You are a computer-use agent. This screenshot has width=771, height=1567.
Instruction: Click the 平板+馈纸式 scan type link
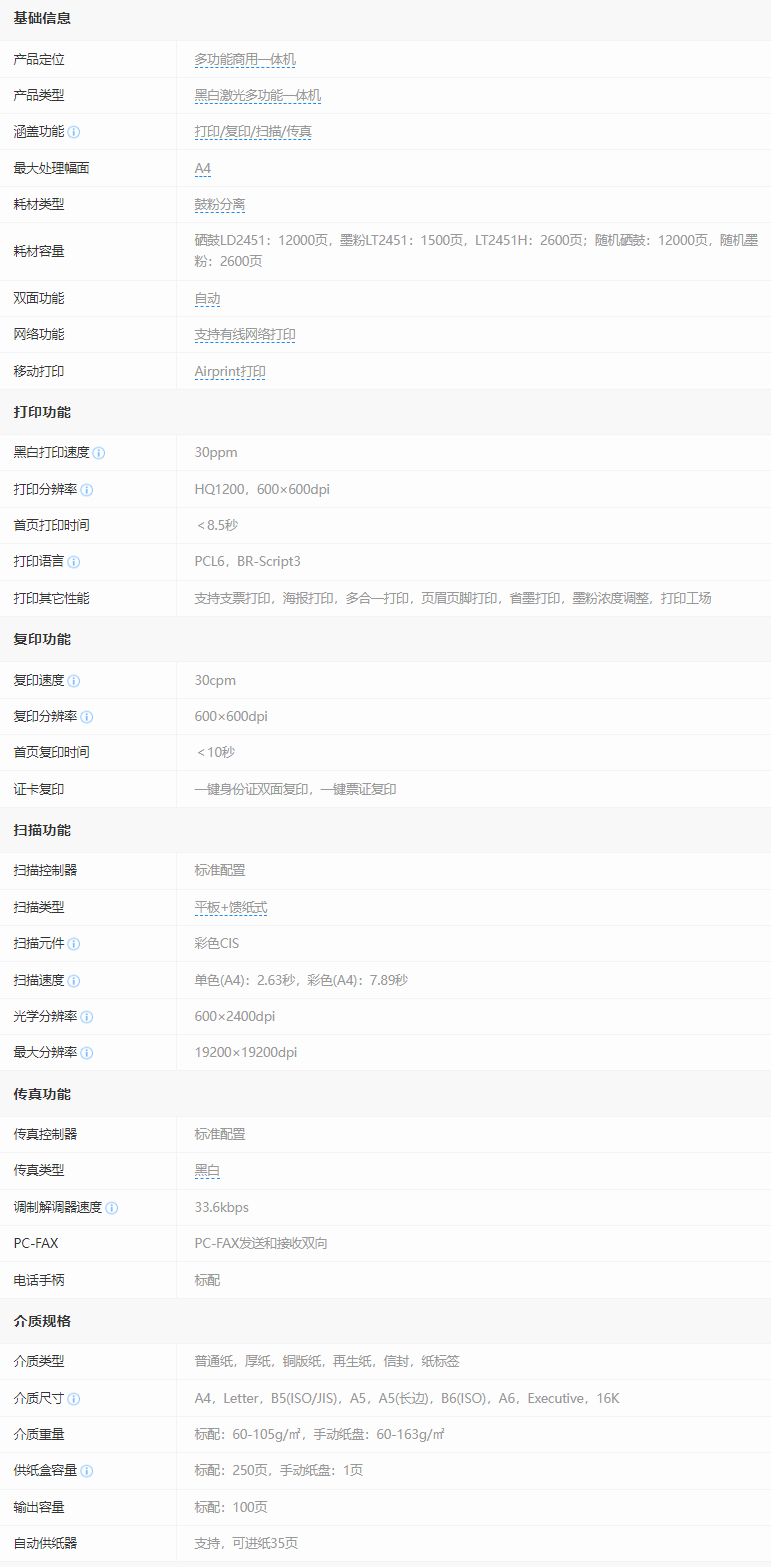(x=231, y=908)
